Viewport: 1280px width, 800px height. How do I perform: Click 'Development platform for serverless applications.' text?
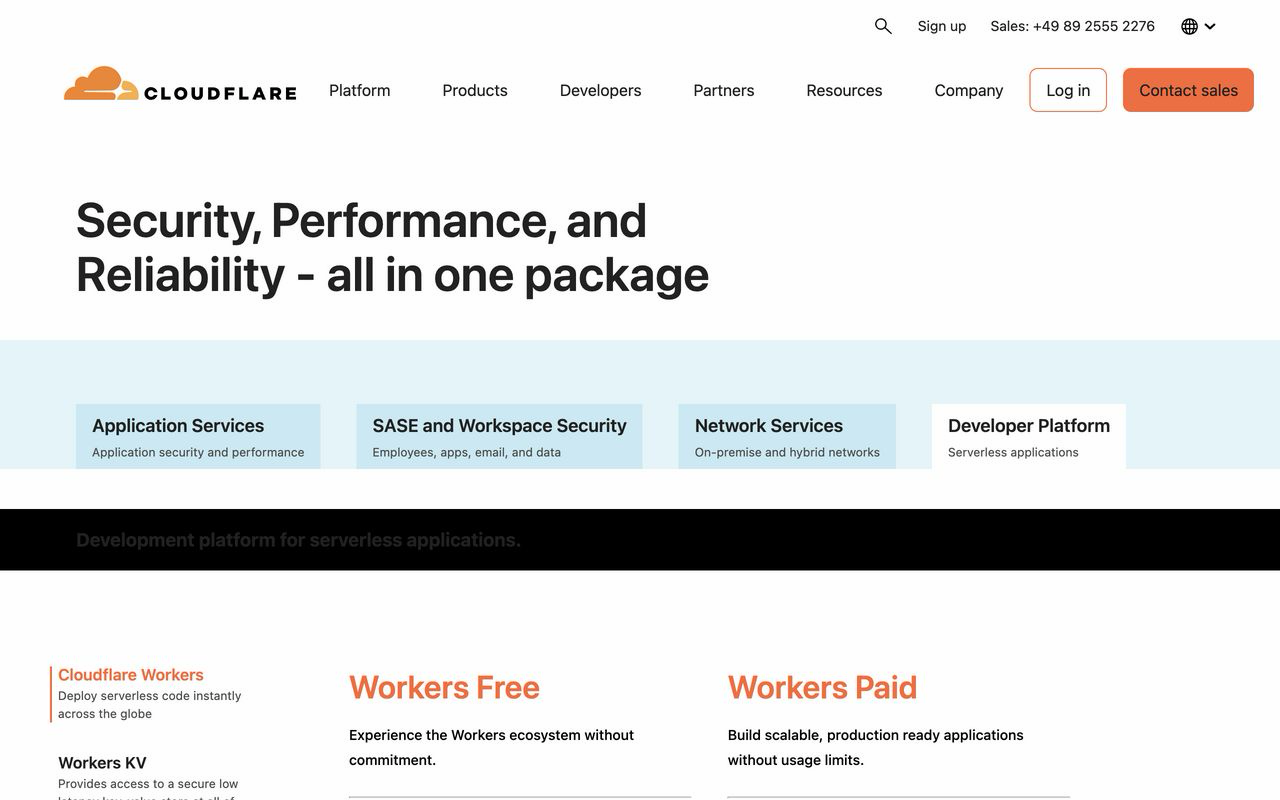coord(298,540)
